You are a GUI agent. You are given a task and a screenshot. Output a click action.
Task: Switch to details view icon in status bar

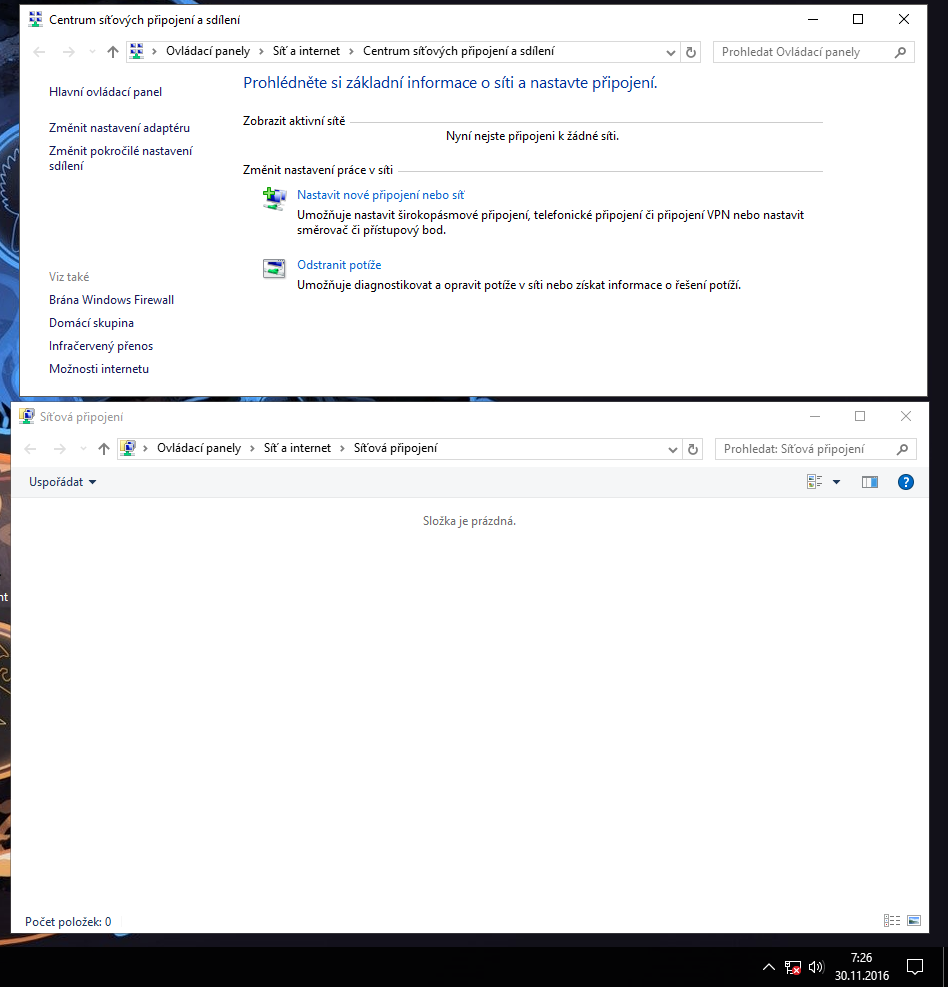pyautogui.click(x=891, y=921)
